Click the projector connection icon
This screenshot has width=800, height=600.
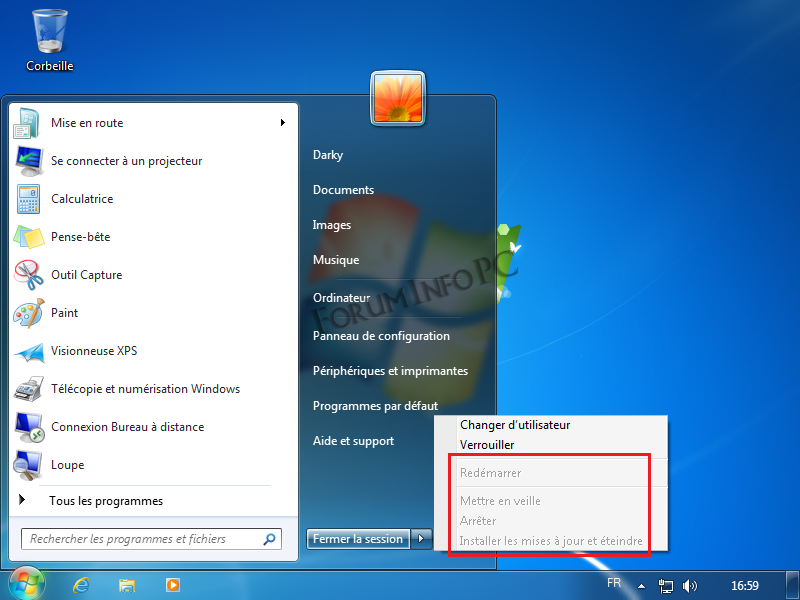[x=29, y=161]
